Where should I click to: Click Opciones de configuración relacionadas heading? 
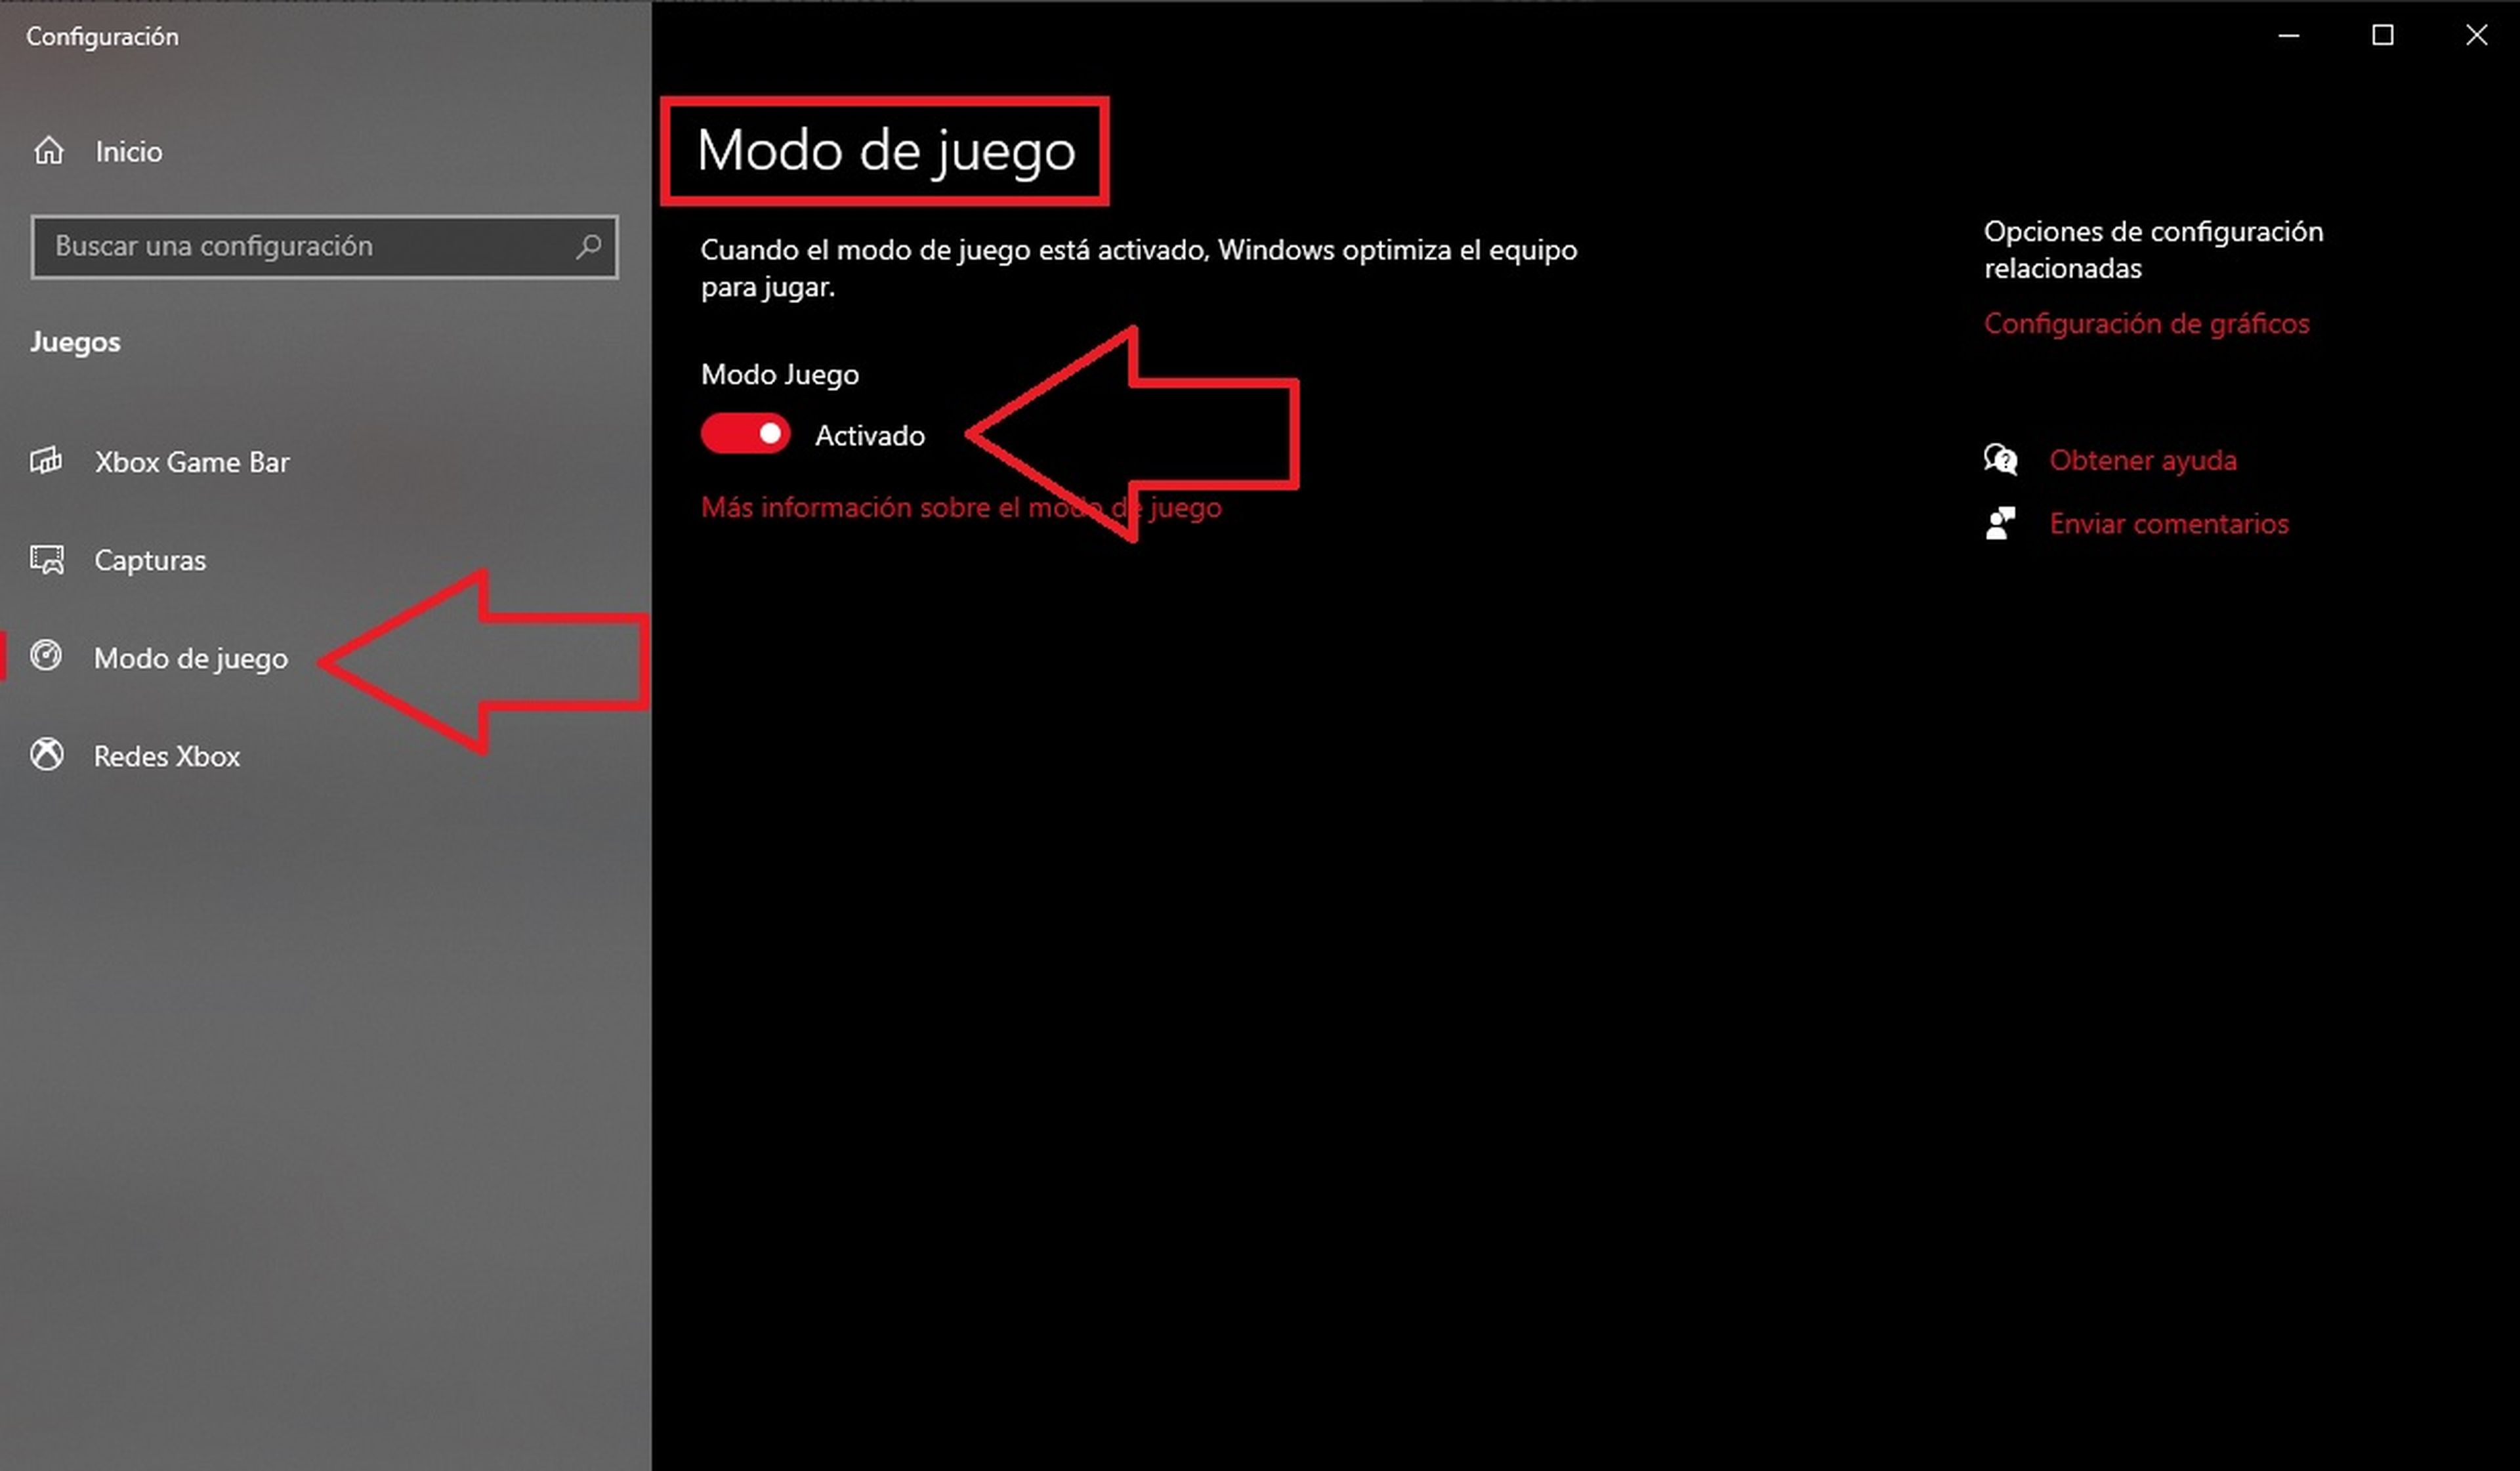pos(2153,249)
